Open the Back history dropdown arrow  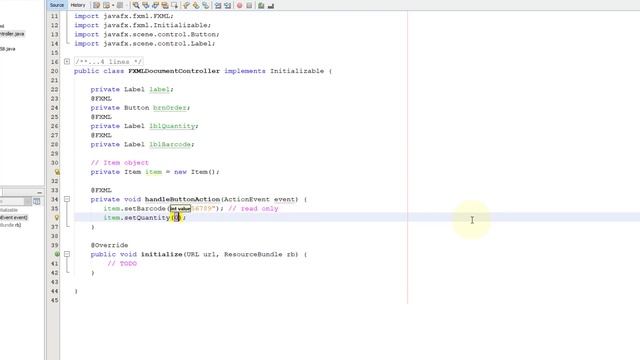113,5
